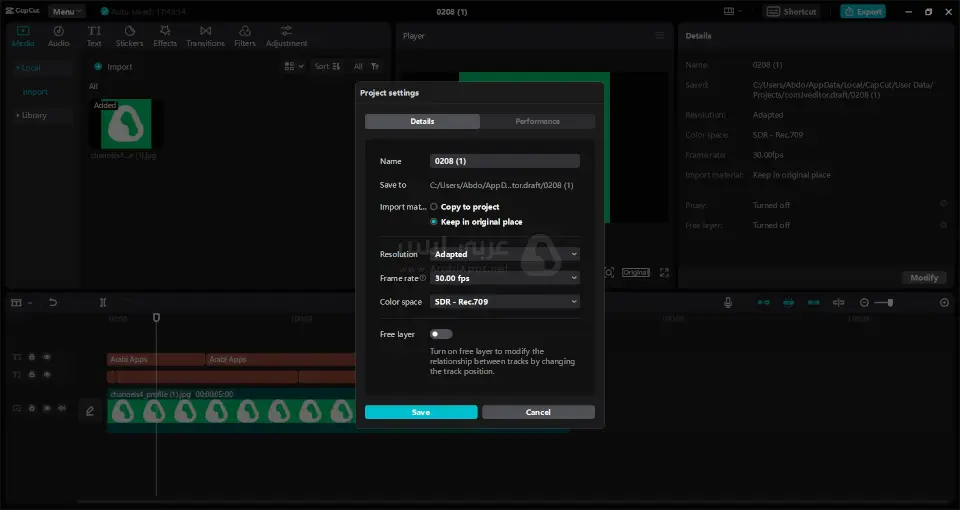Click the player hamburger menu icon

pos(659,36)
